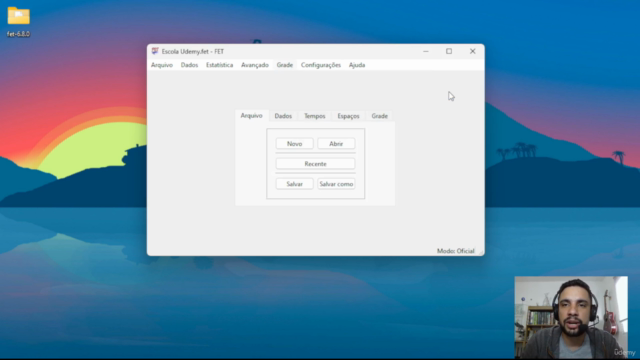Maximize the FET window
The width and height of the screenshot is (640, 360).
click(449, 51)
